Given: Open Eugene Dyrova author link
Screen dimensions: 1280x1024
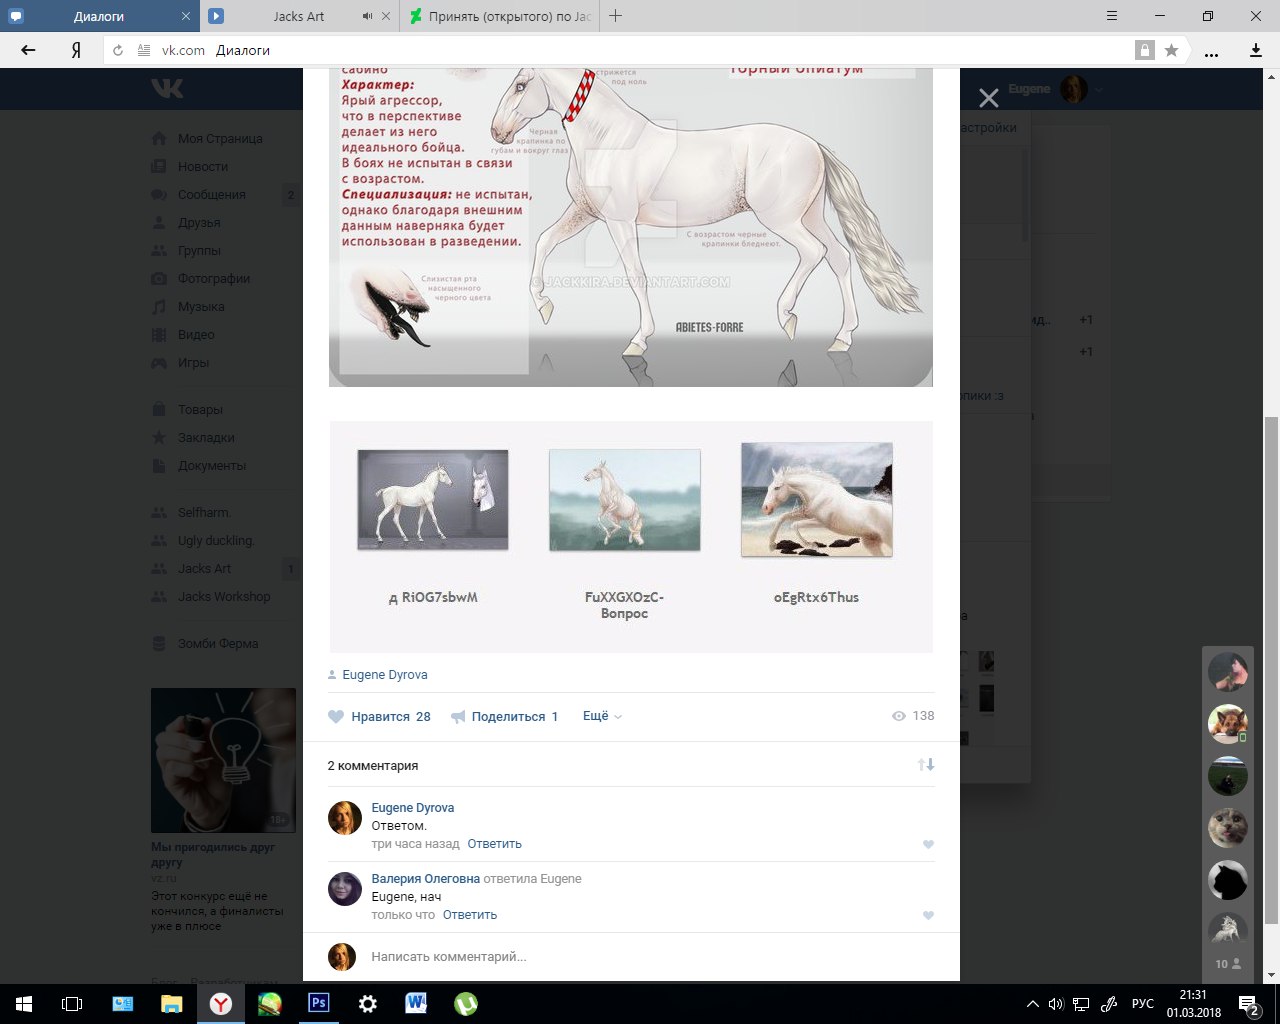Looking at the screenshot, I should coord(384,675).
